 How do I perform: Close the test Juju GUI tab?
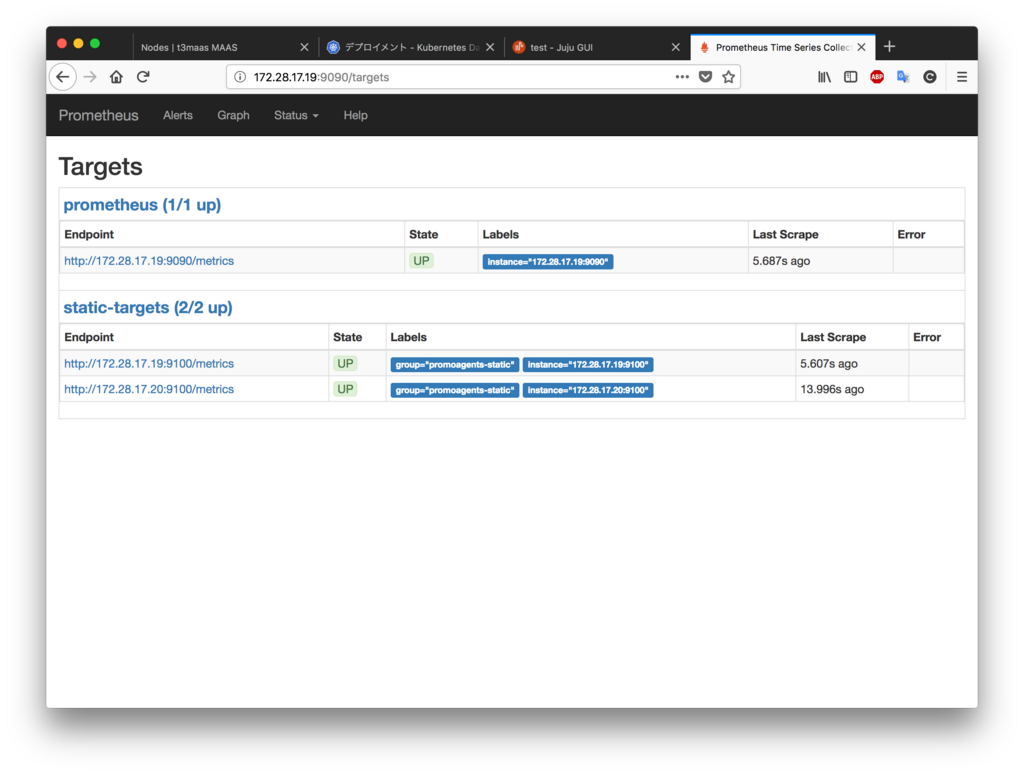[676, 47]
